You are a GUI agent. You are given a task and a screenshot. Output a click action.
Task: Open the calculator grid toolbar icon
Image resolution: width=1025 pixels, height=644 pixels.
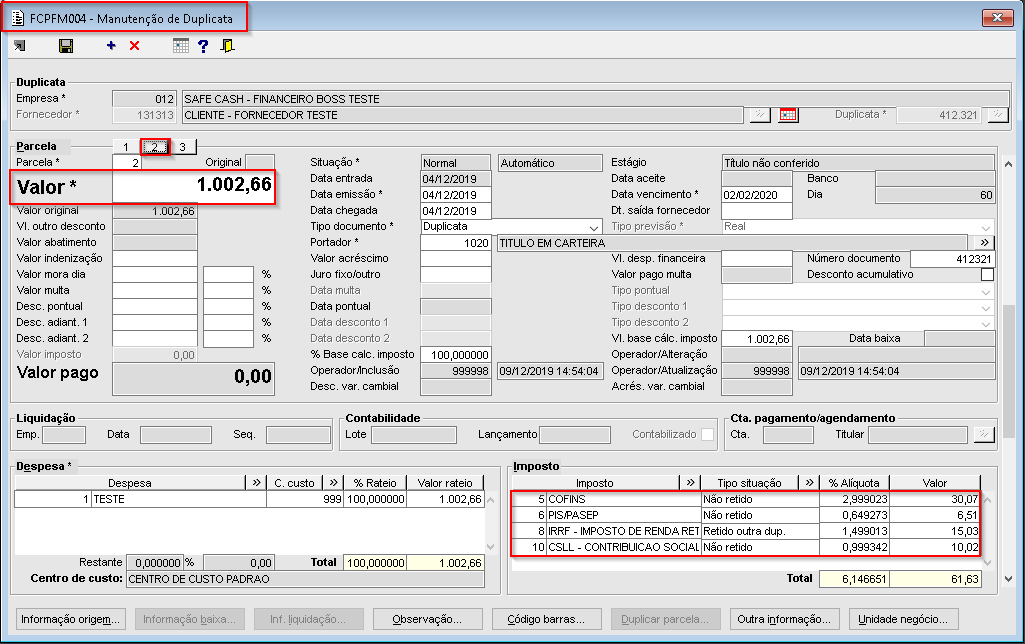tap(180, 46)
